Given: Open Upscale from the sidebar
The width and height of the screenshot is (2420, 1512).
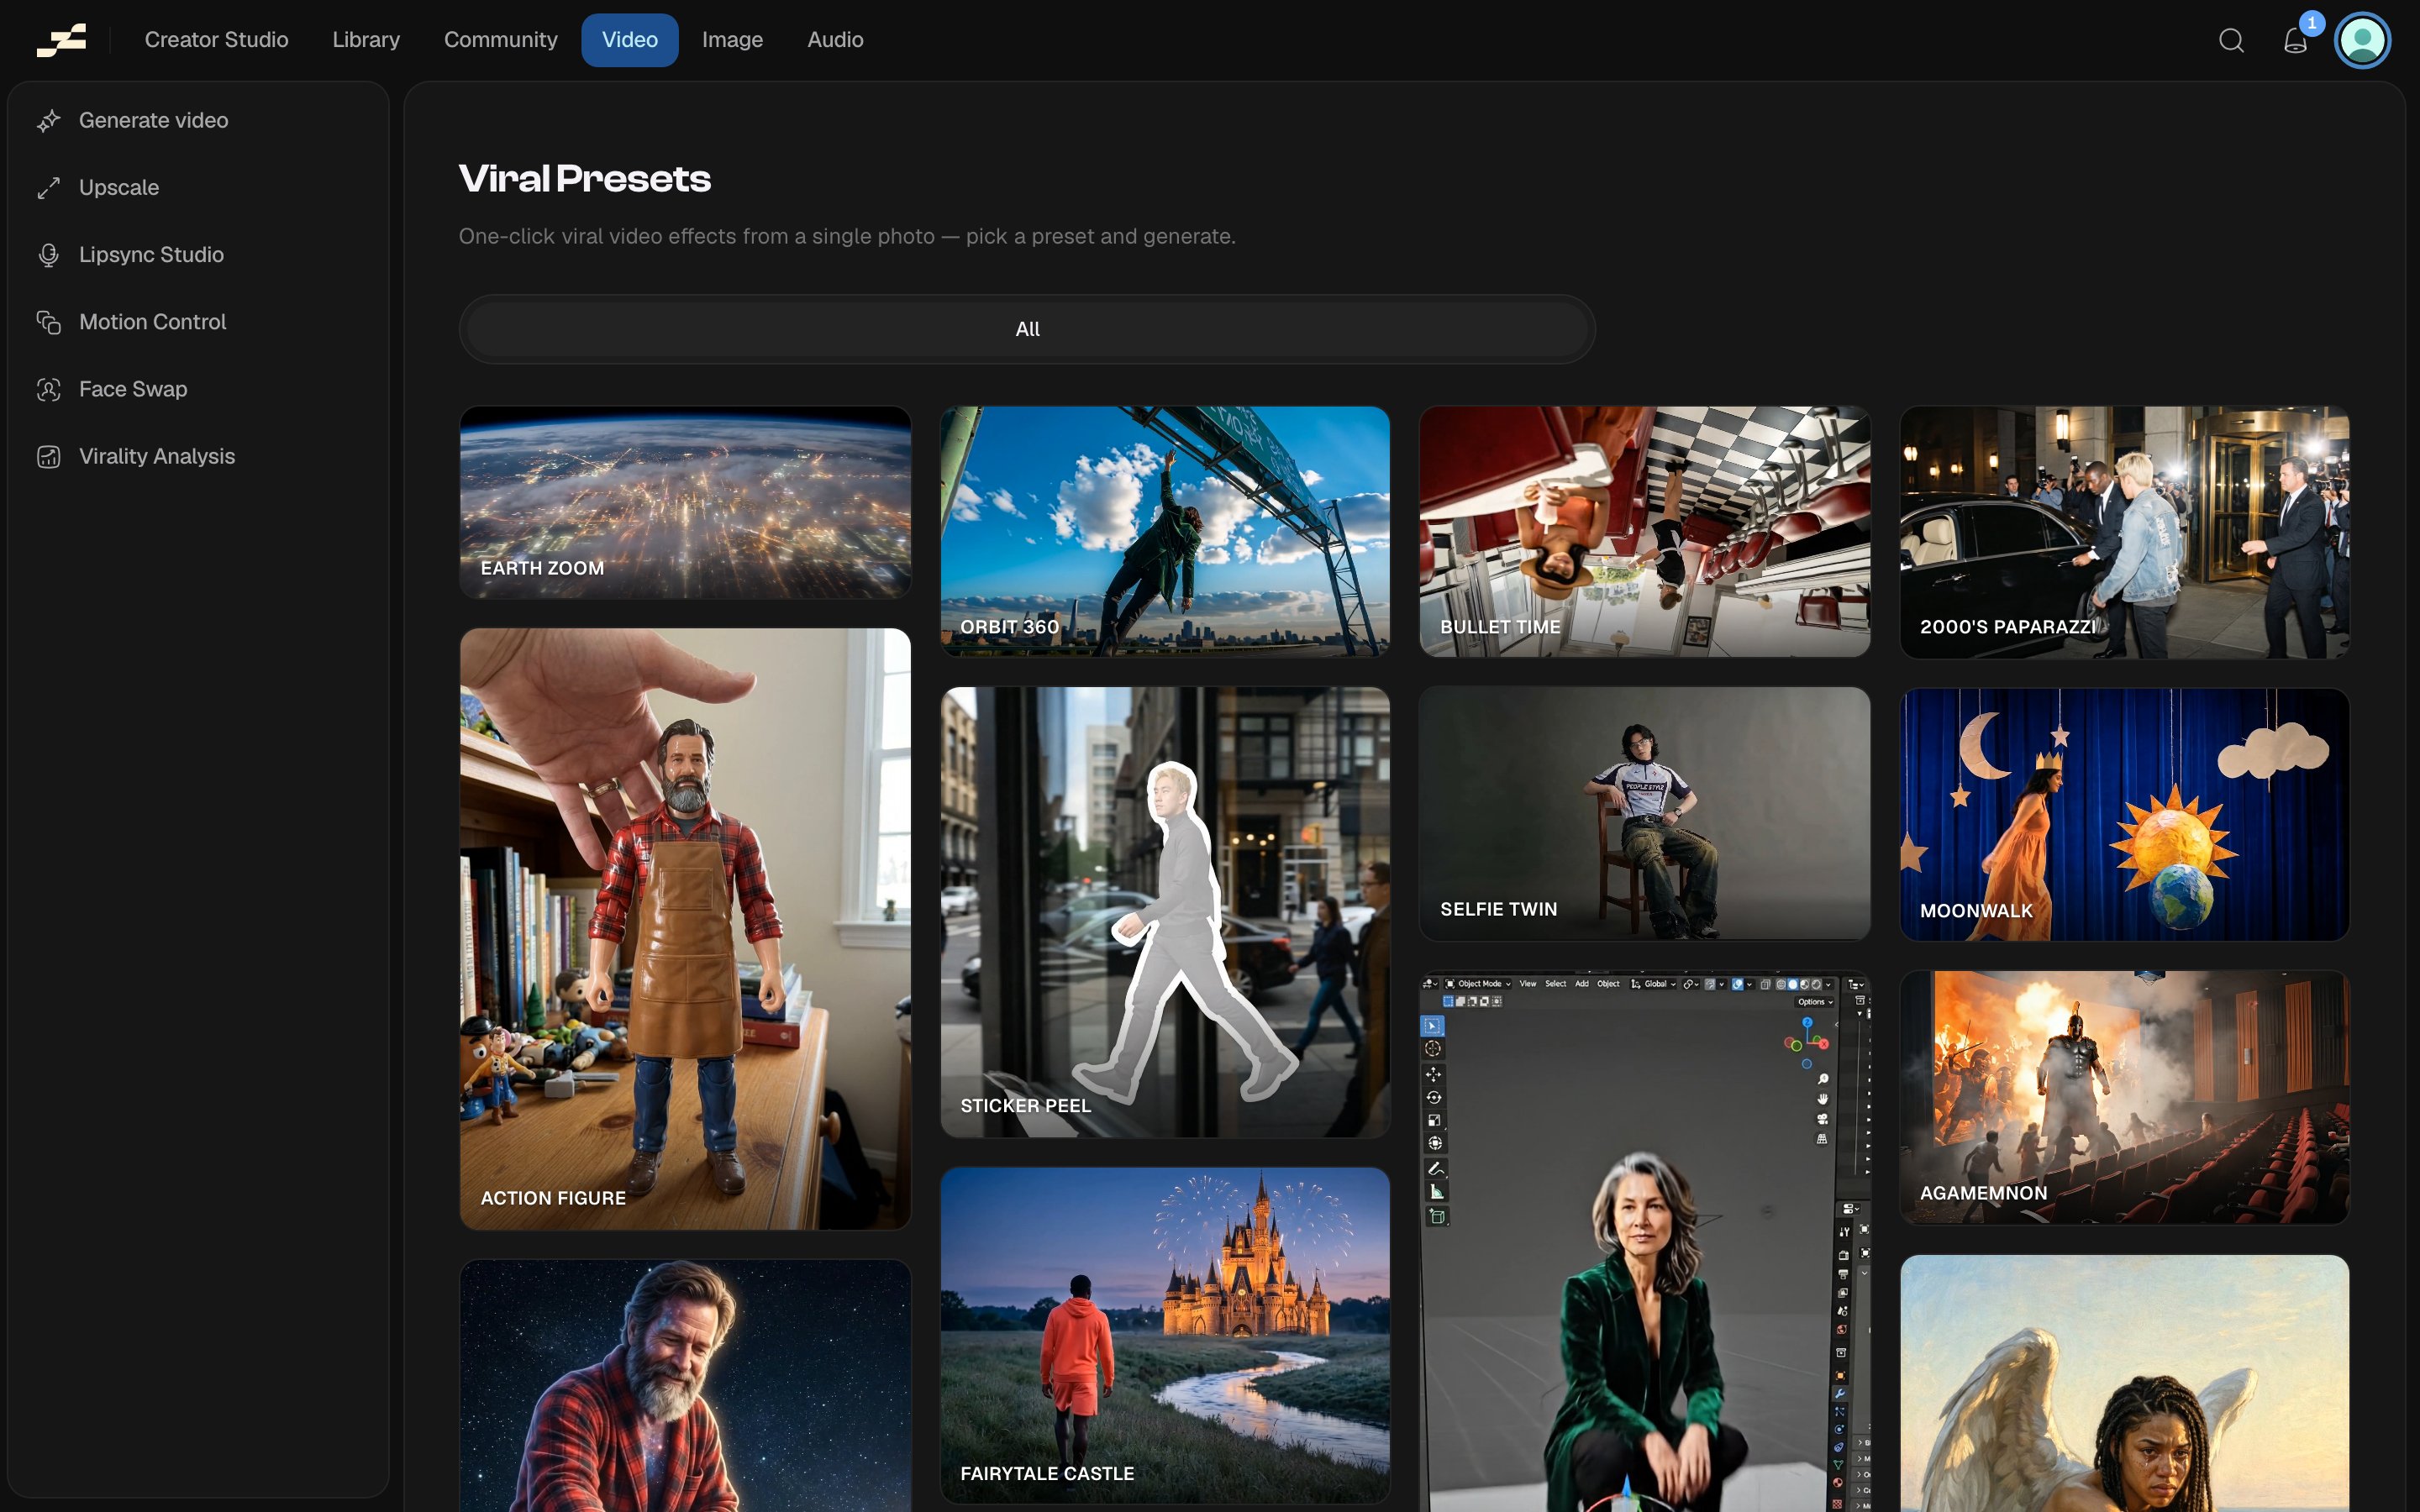Looking at the screenshot, I should pyautogui.click(x=198, y=188).
